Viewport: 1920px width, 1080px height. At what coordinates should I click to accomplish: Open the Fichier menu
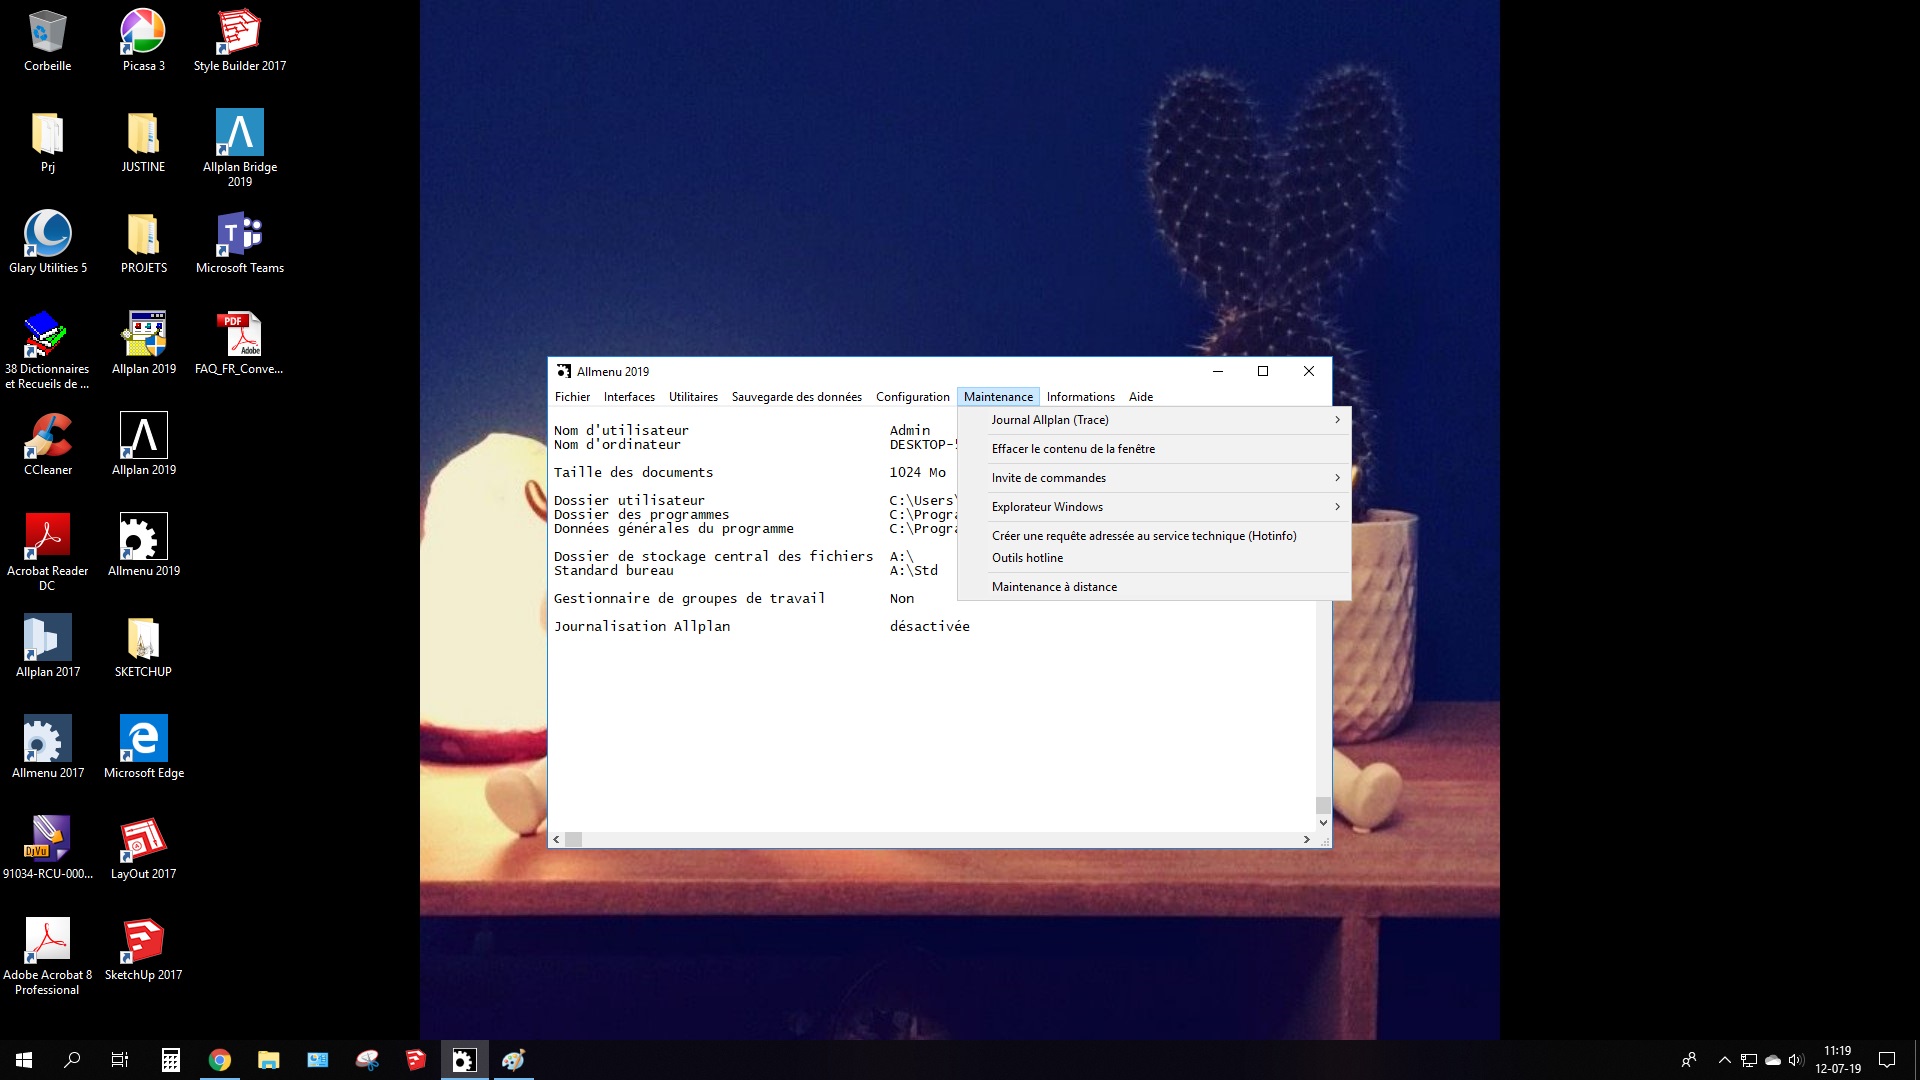572,397
